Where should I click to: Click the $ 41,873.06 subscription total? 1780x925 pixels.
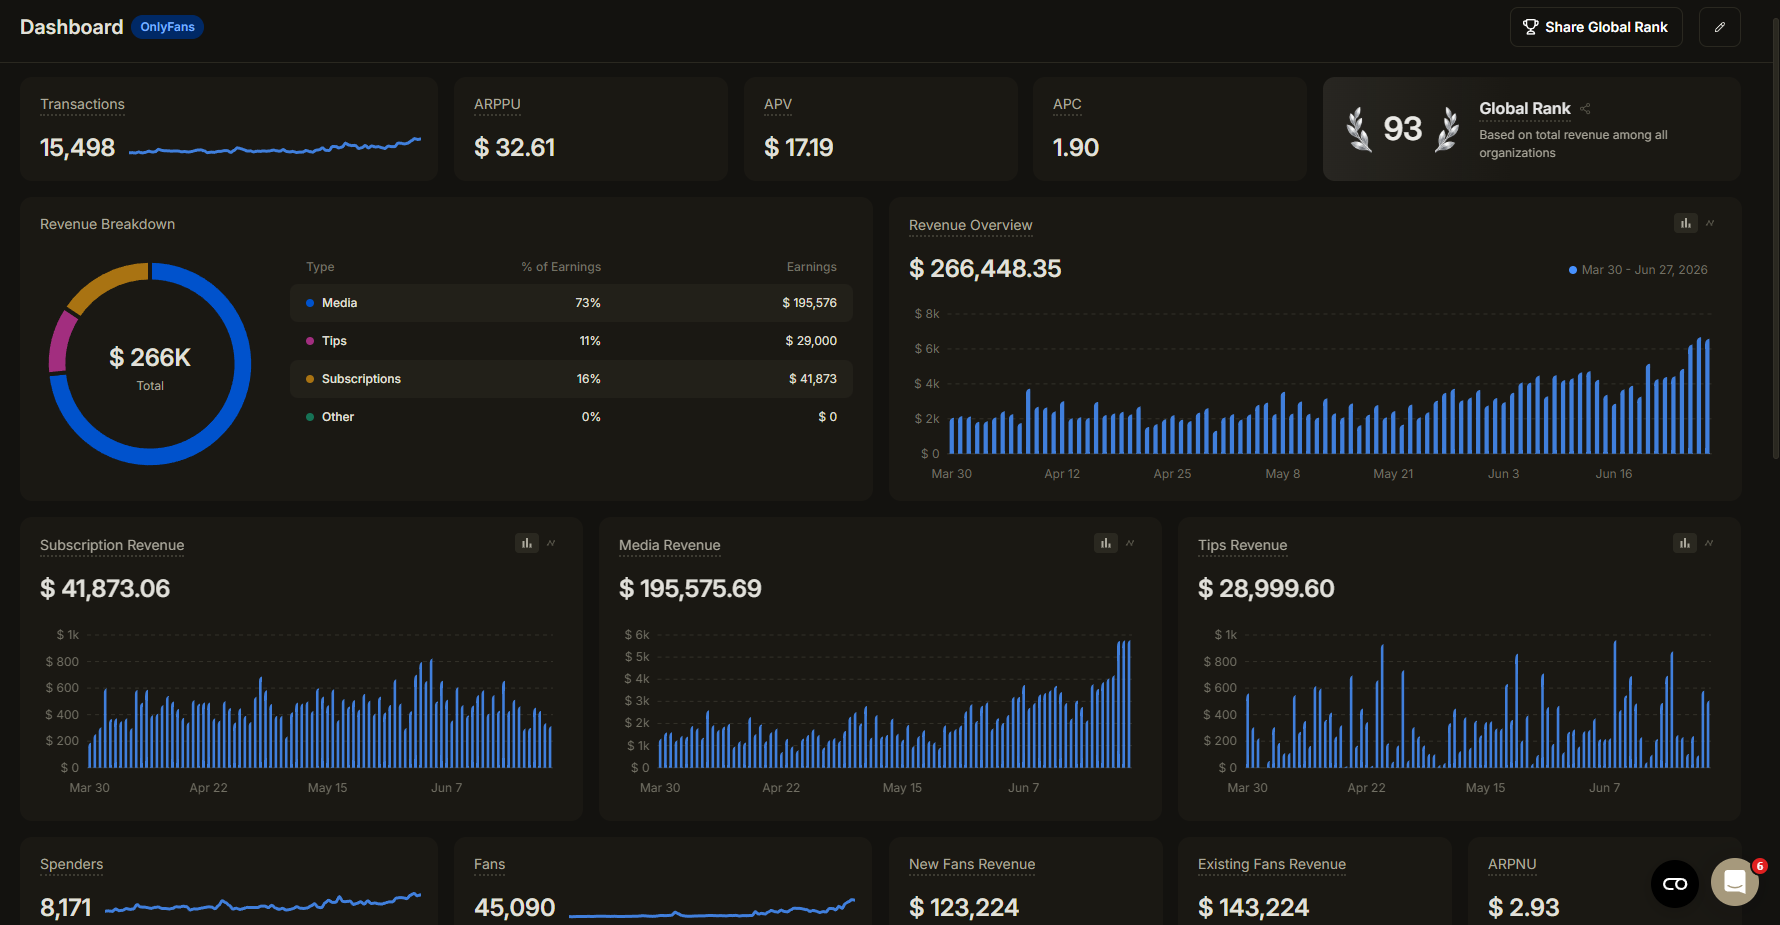point(105,588)
